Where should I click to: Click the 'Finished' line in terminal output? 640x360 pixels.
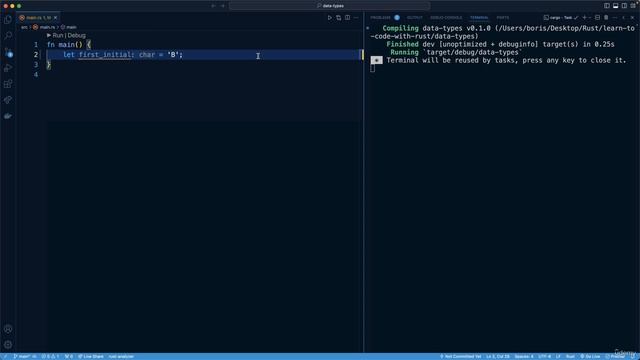click(x=500, y=44)
